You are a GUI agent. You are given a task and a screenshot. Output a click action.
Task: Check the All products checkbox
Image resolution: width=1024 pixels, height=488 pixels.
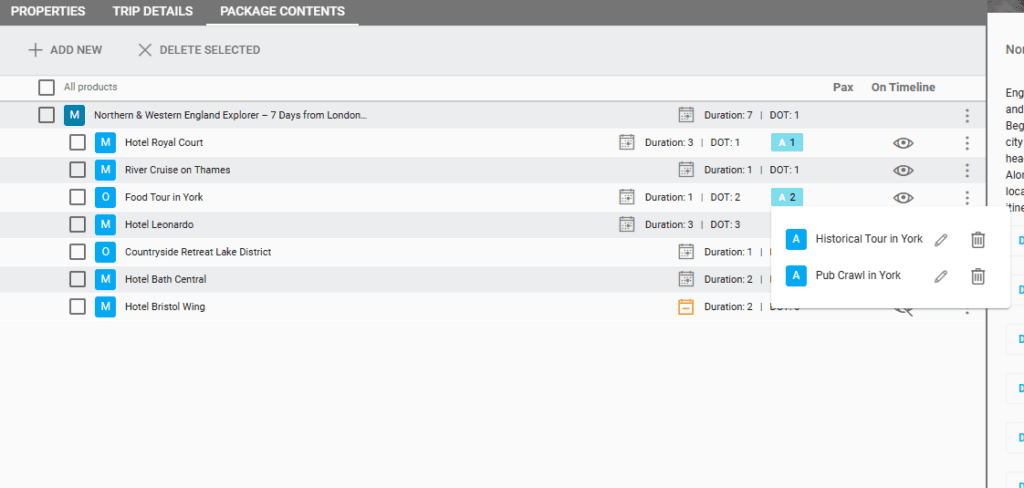coord(46,87)
